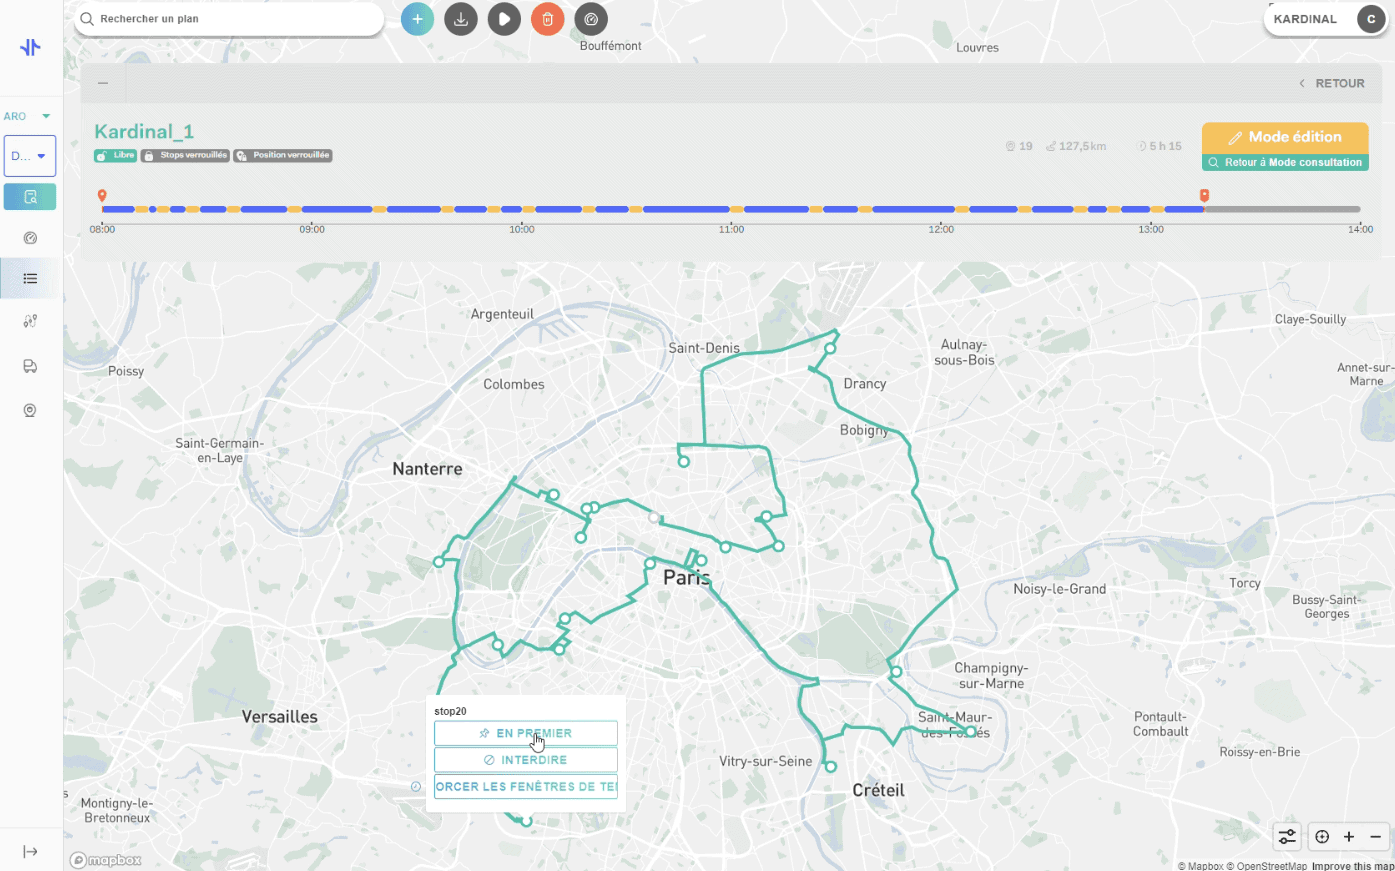Open the plan search sidebar button
1395x871 pixels.
[30, 197]
